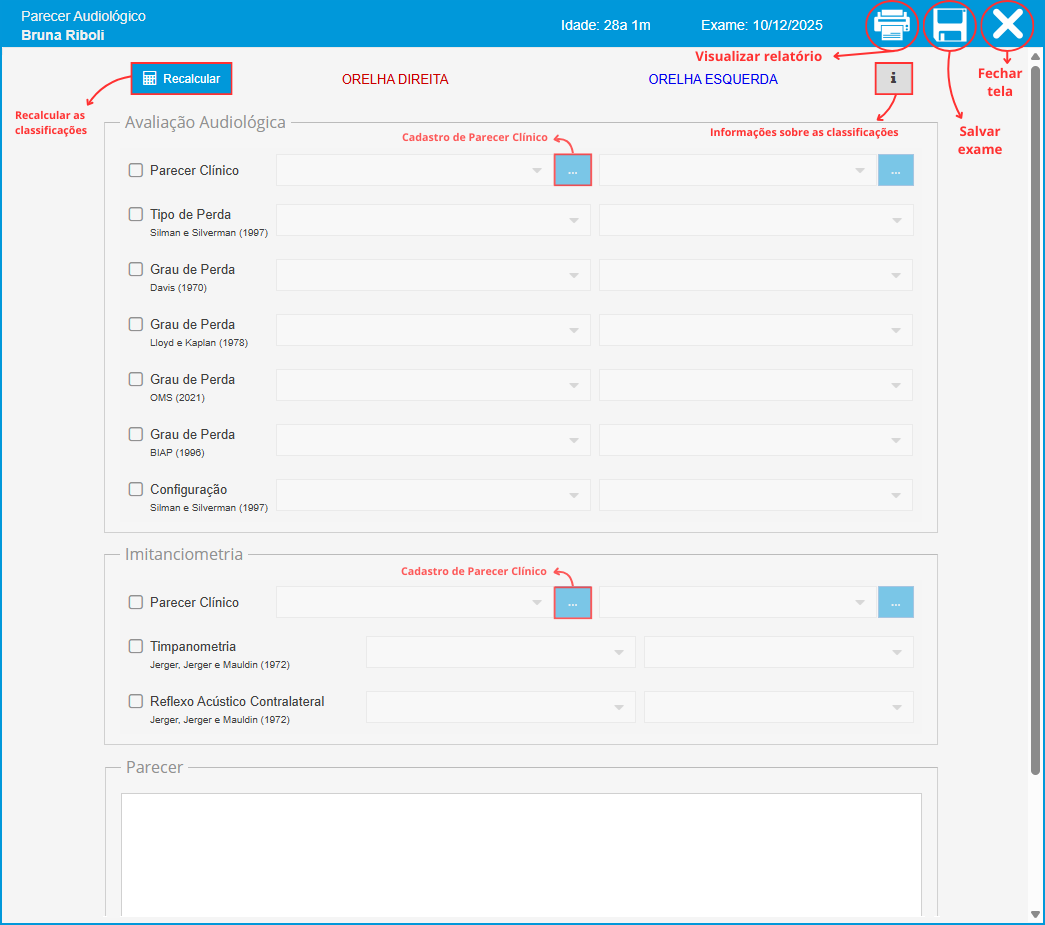The height and width of the screenshot is (925, 1045).
Task: Enable the Tipo de Perda checkbox
Action: (x=136, y=214)
